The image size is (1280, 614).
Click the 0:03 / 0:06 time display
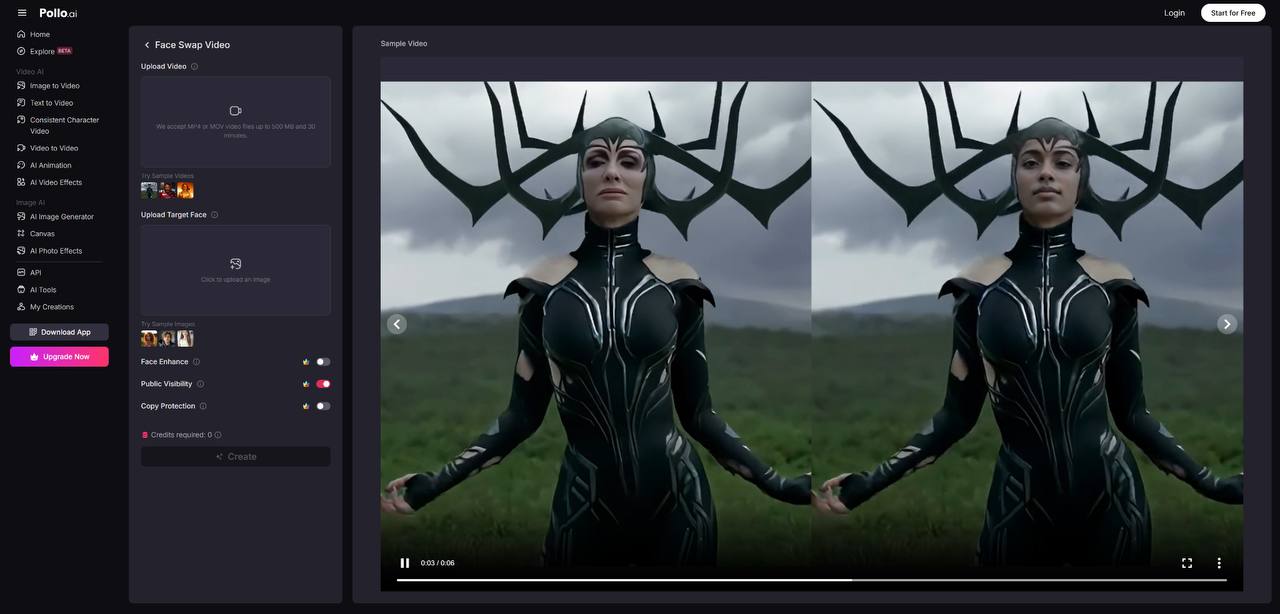click(x=438, y=563)
